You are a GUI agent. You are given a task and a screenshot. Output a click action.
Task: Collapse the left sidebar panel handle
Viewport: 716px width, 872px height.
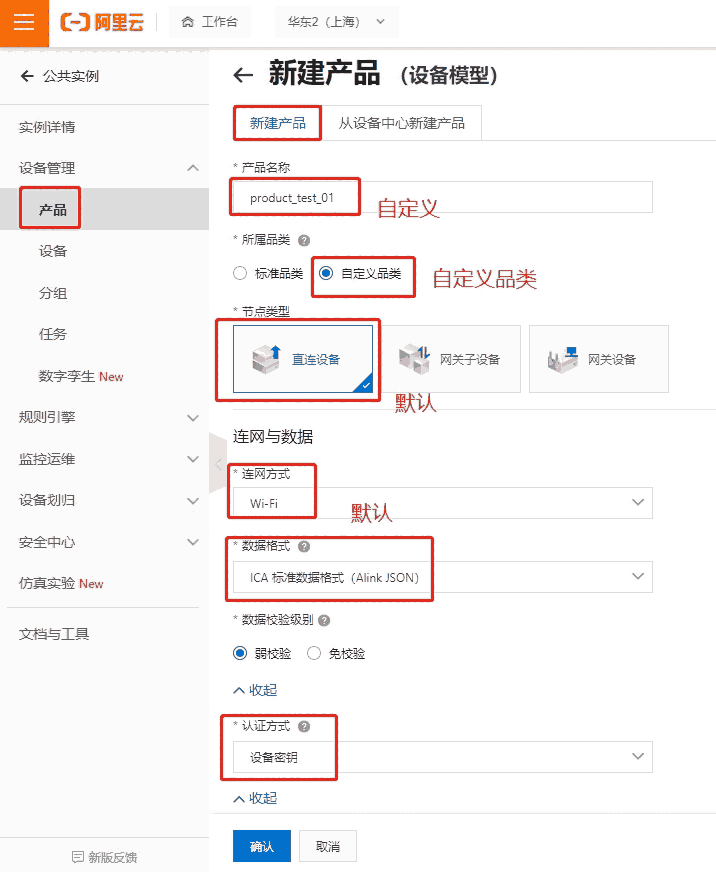point(218,463)
